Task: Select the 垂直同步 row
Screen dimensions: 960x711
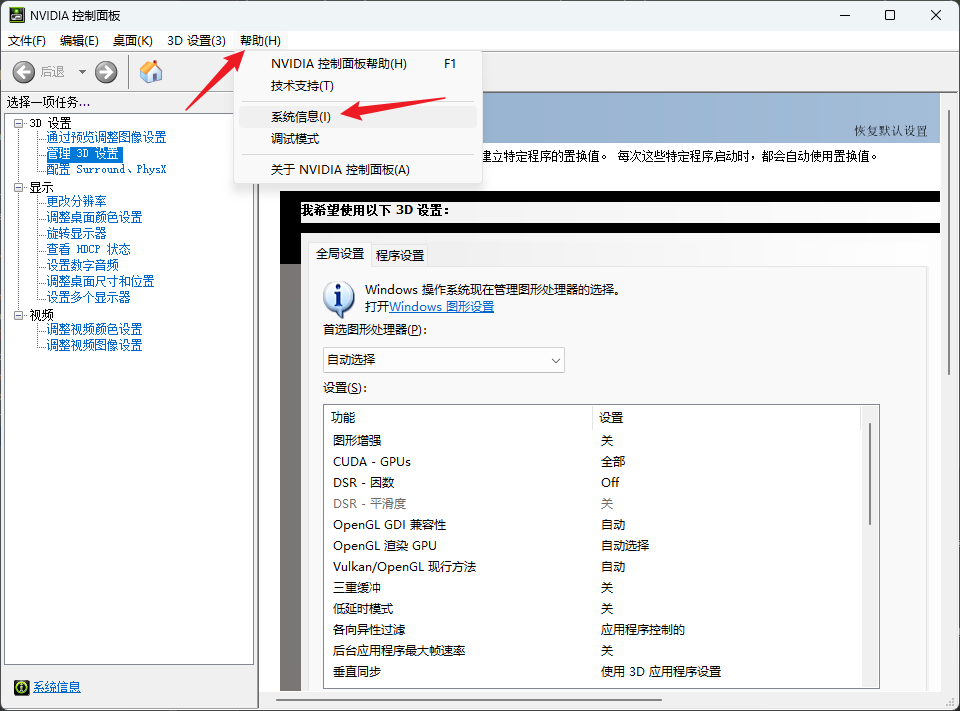Action: (594, 672)
